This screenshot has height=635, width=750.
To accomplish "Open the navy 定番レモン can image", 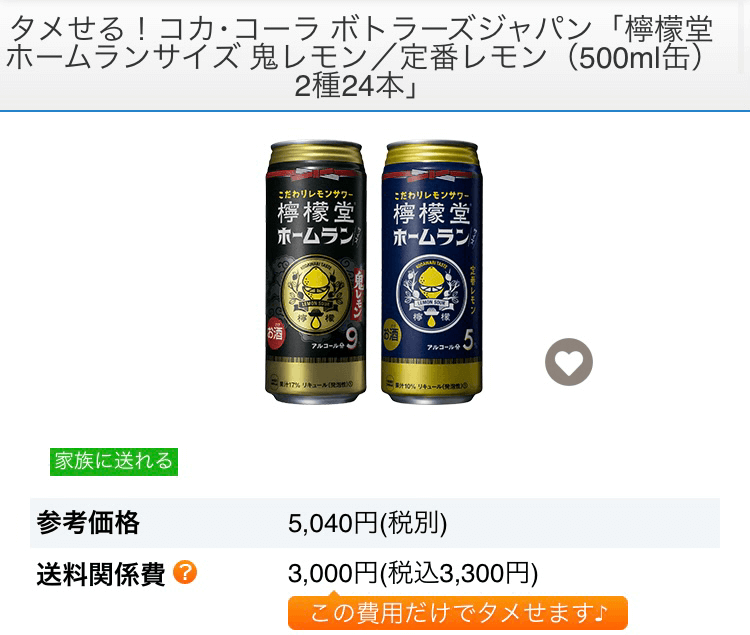I will pyautogui.click(x=431, y=272).
